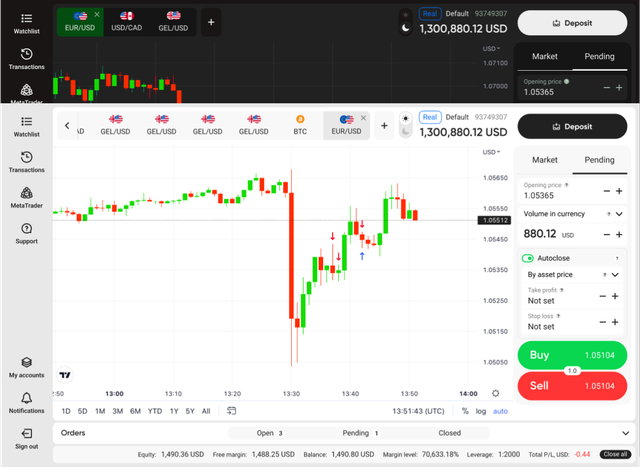Open Transactions in the dark-theme window
Viewport: 640px width, 467px height.
(27, 59)
